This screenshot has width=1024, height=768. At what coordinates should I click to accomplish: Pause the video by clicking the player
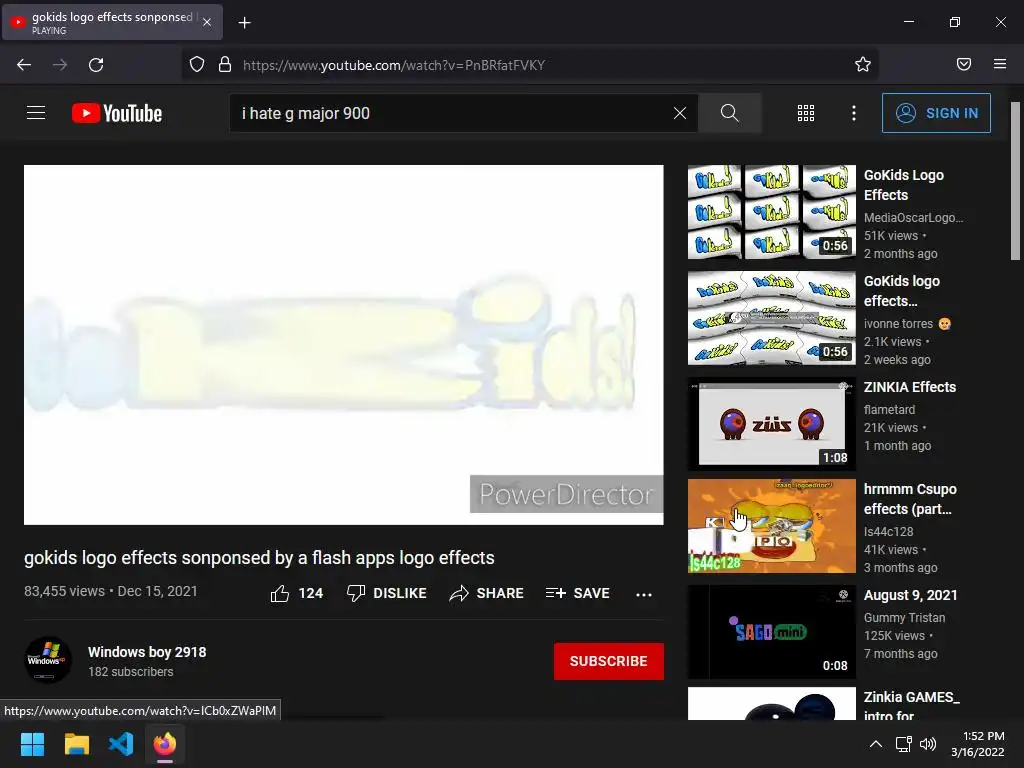344,344
